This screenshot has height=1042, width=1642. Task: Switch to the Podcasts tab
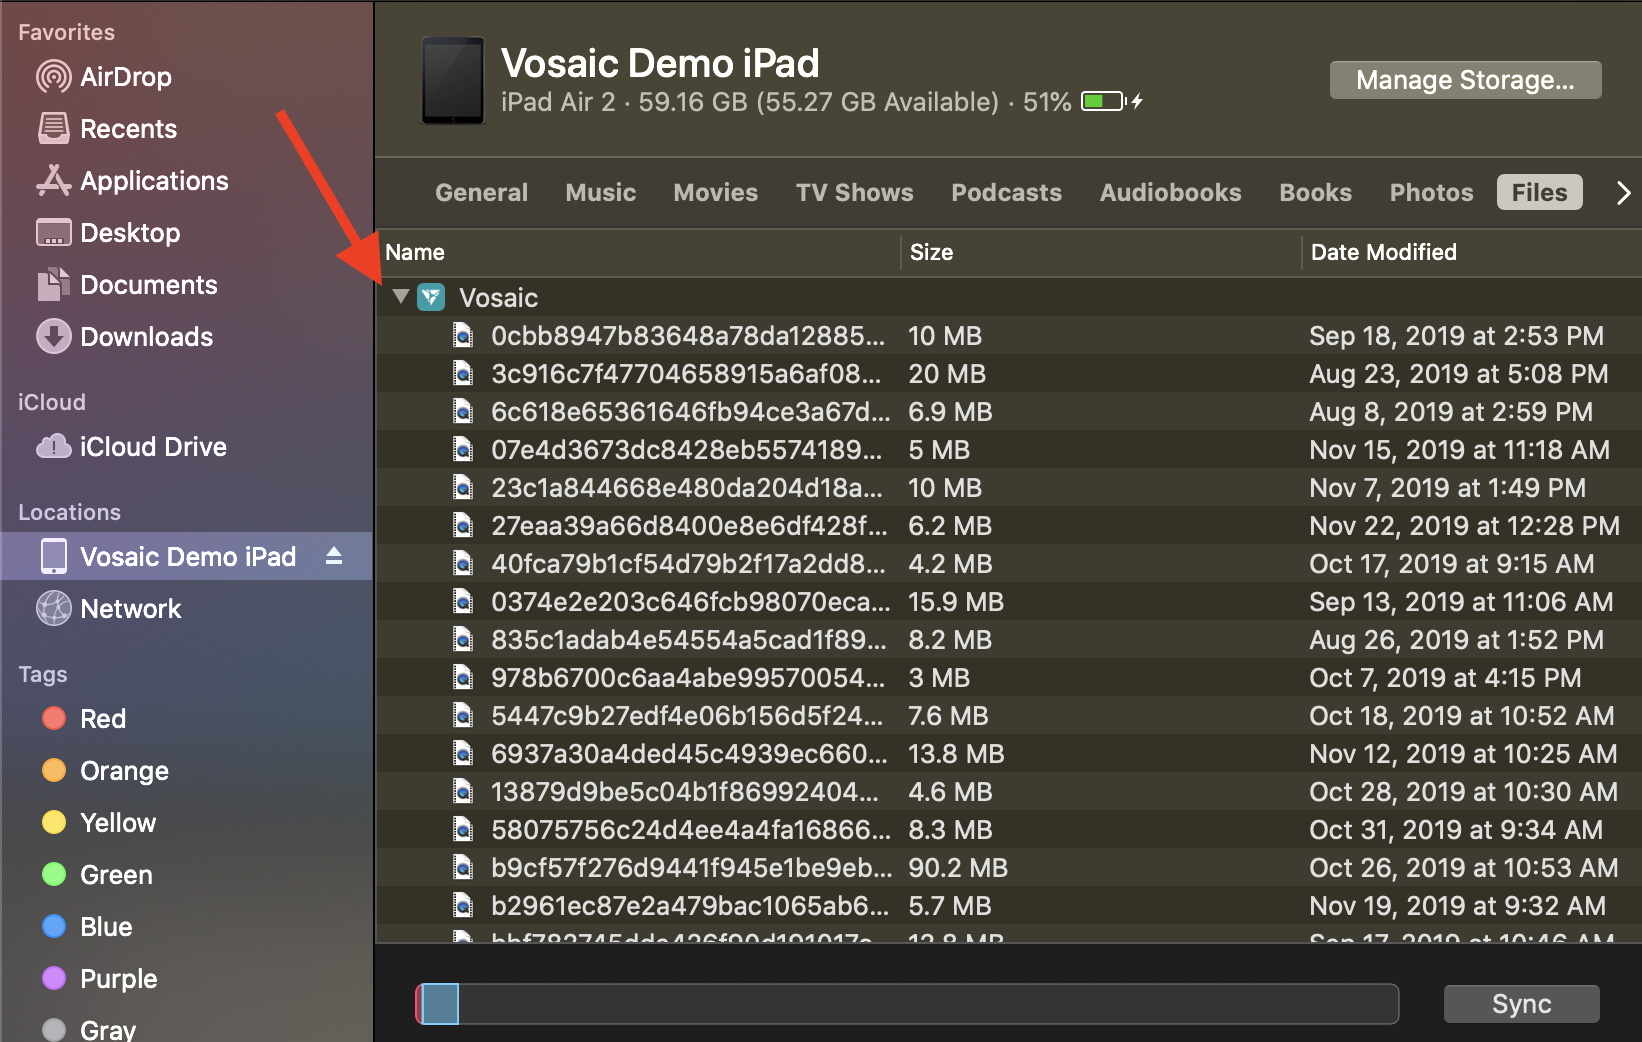click(1006, 193)
